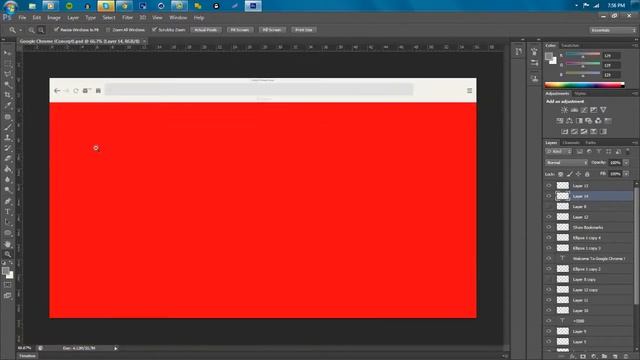Select the Eraser tool
640x360 pixels.
point(8,159)
